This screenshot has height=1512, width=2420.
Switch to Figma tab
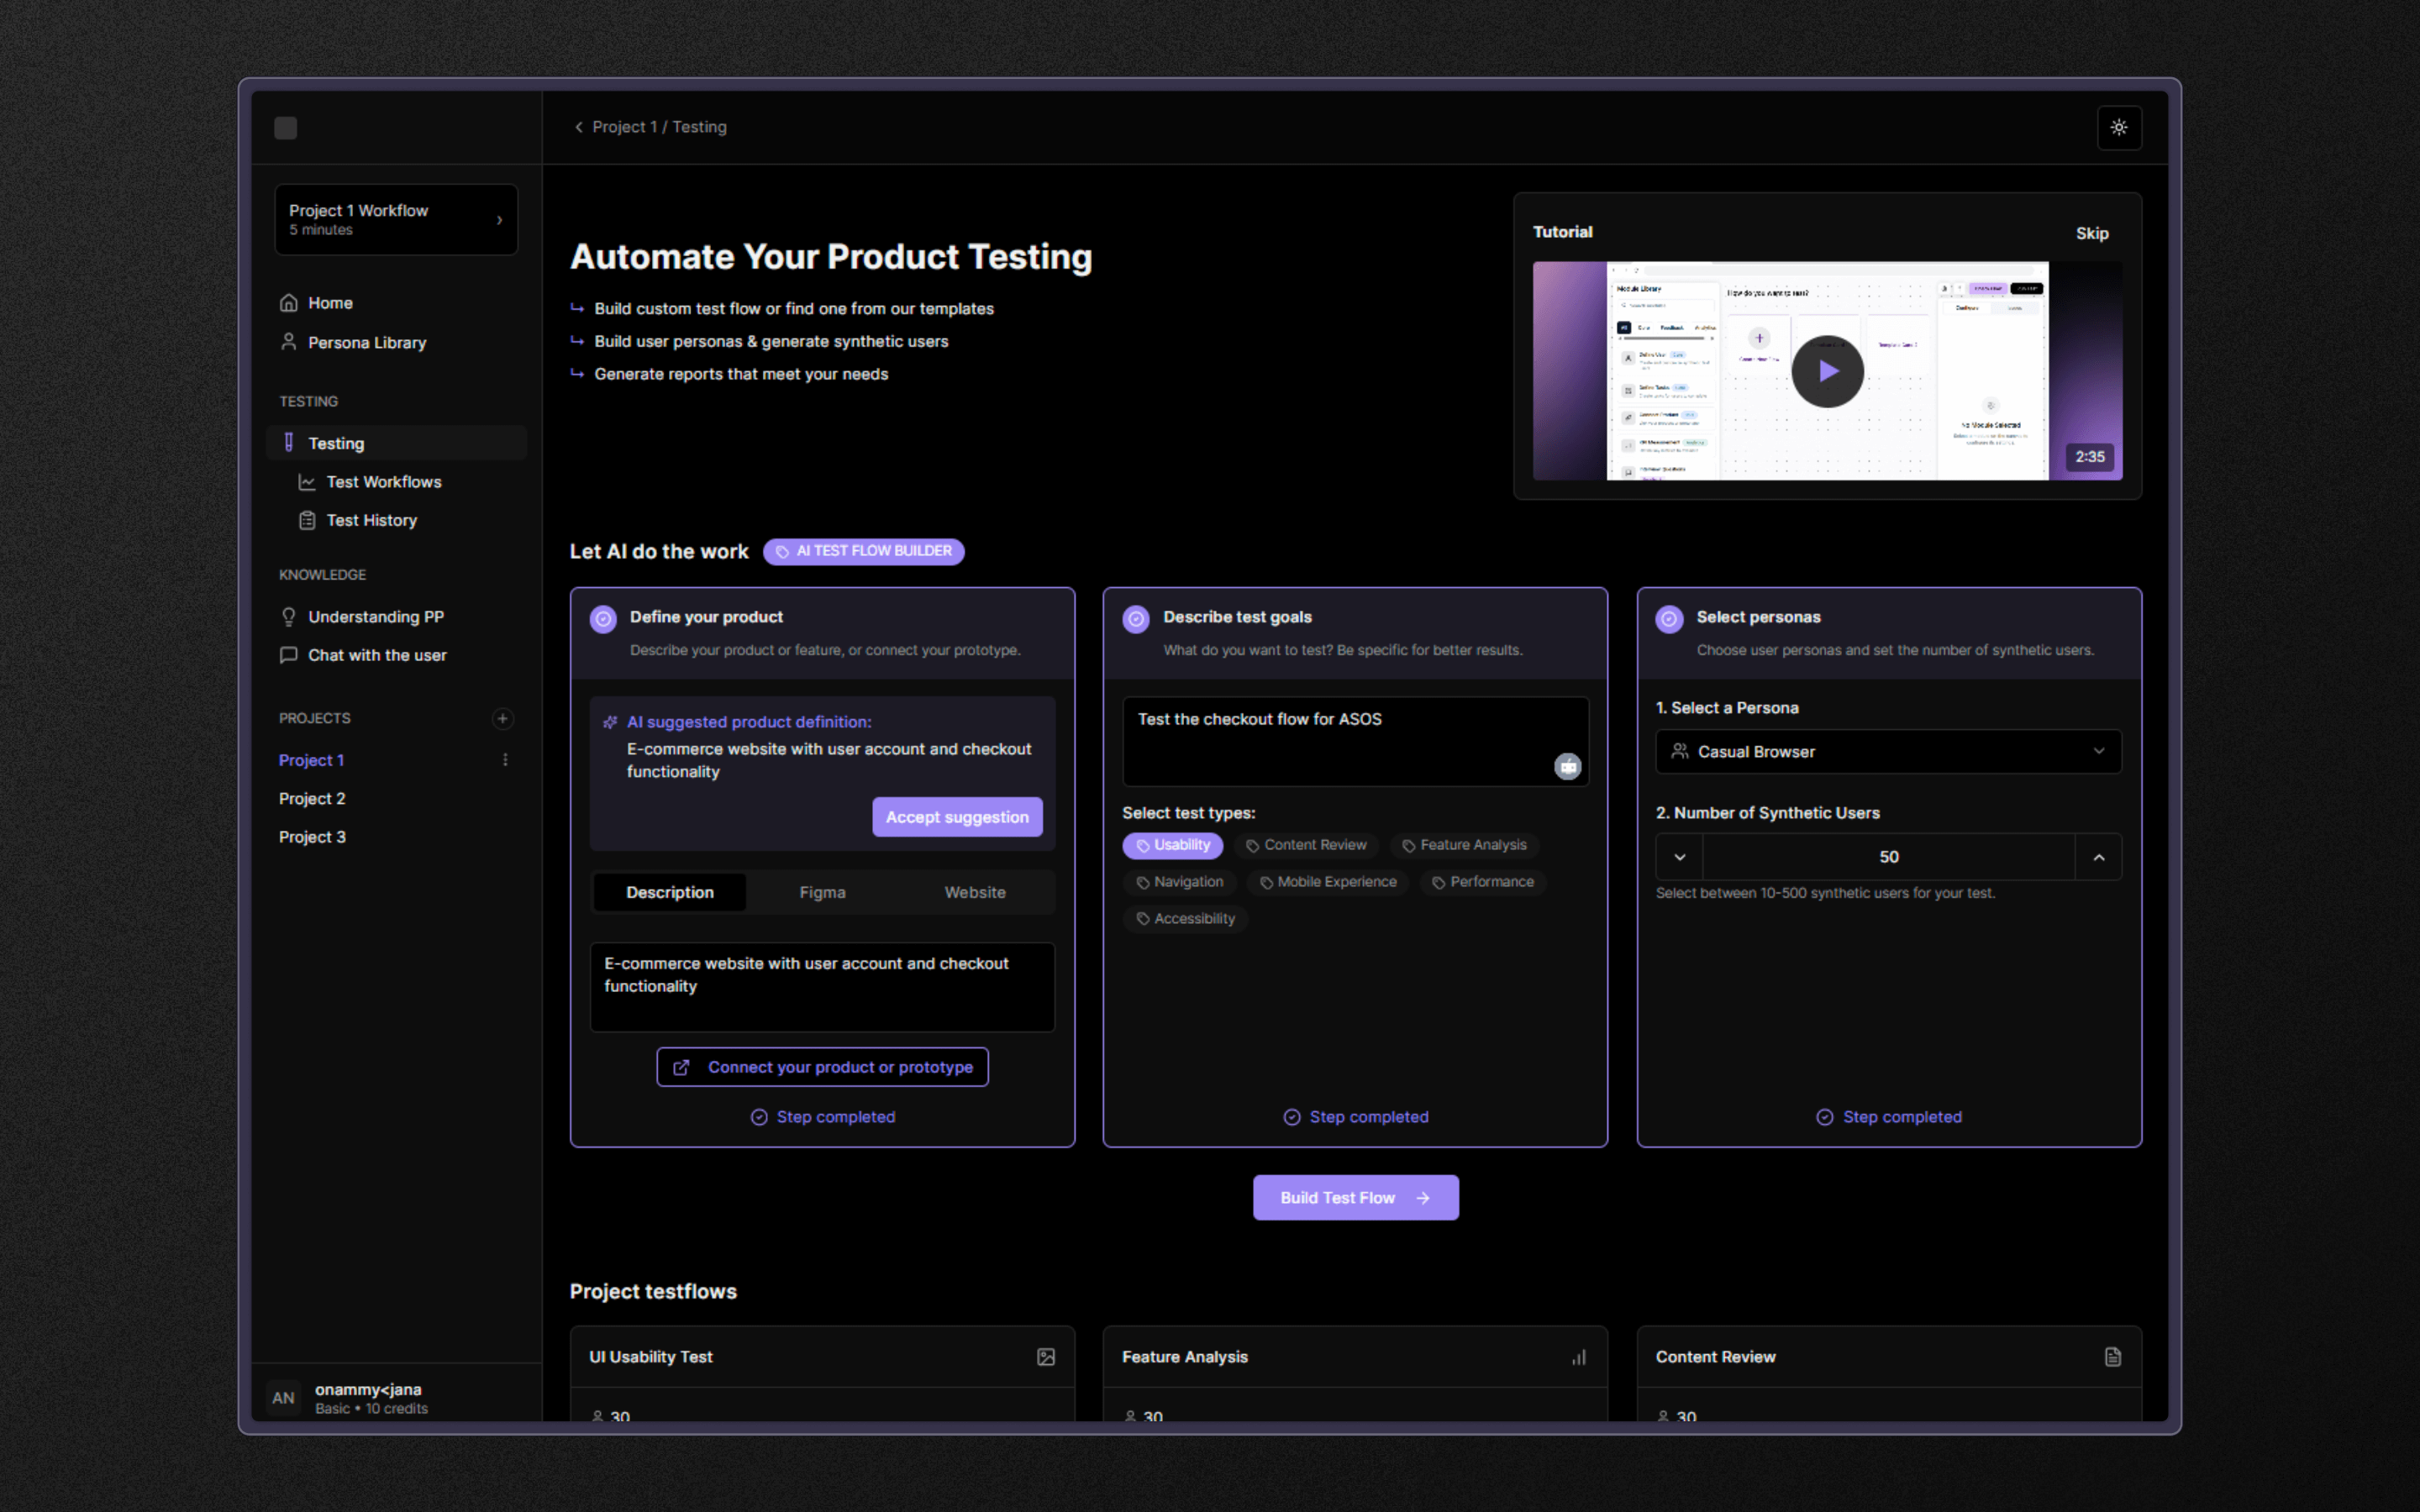(822, 892)
